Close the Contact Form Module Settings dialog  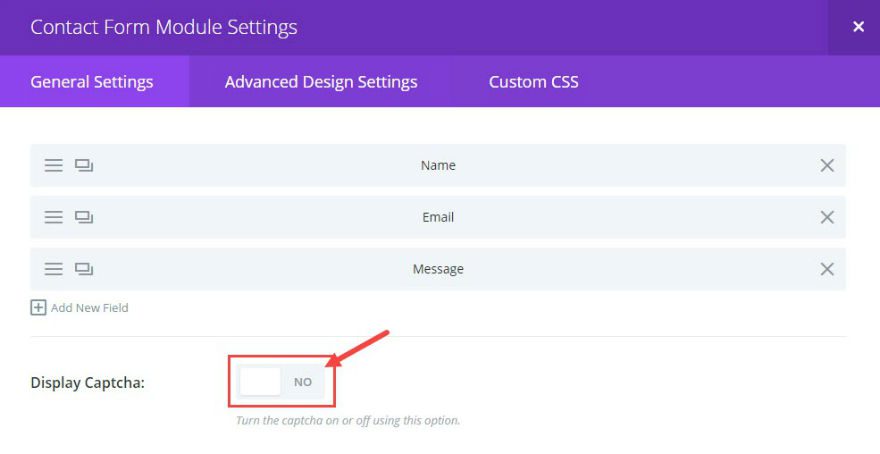click(857, 27)
